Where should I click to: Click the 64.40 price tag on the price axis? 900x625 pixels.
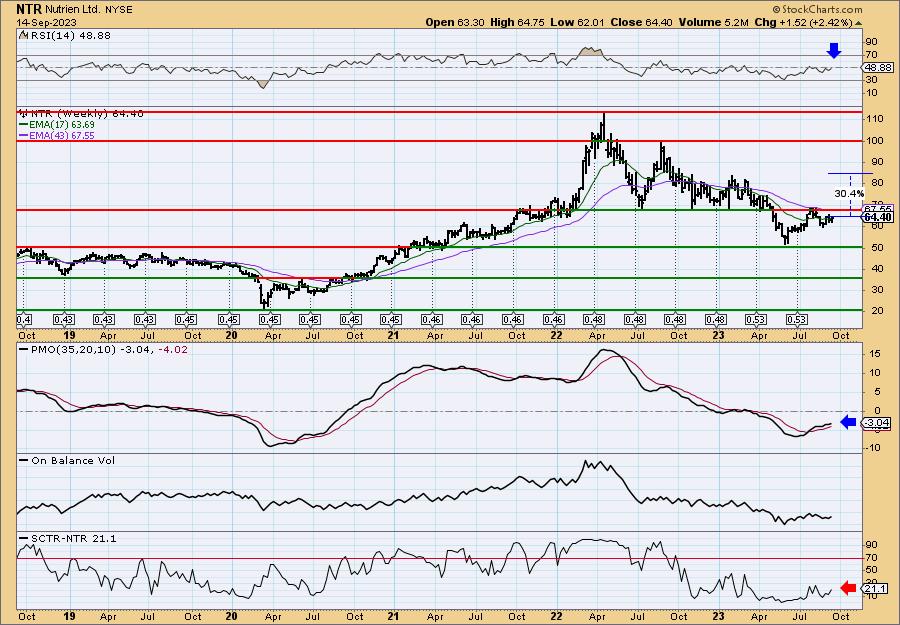[878, 217]
